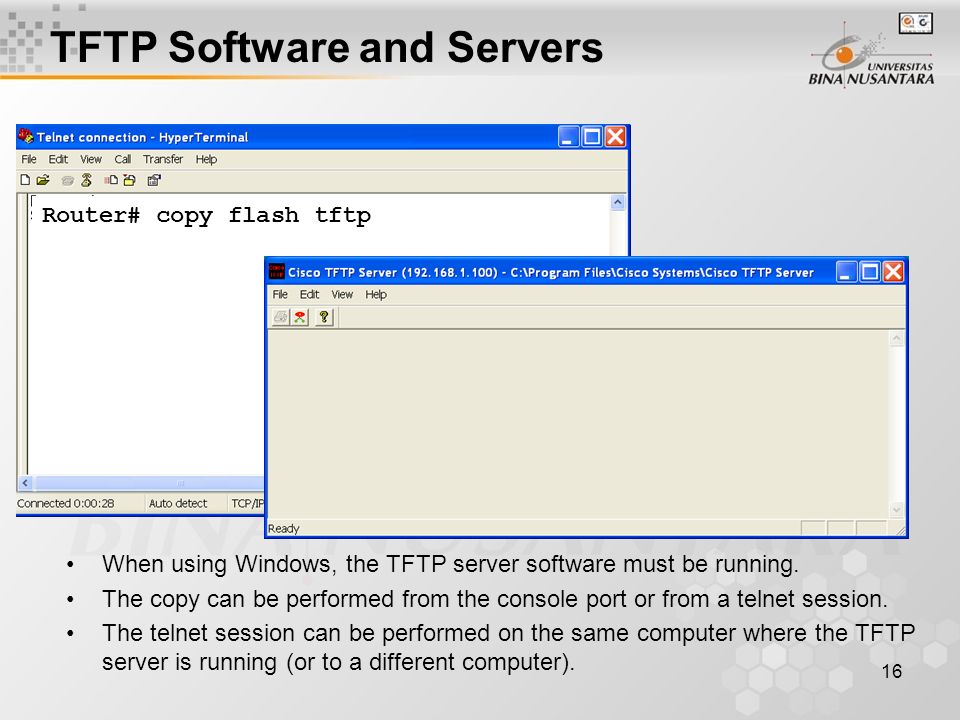Click the HyperTerminal horizontal scrollbar thumb
960x720 pixels.
[x=149, y=483]
